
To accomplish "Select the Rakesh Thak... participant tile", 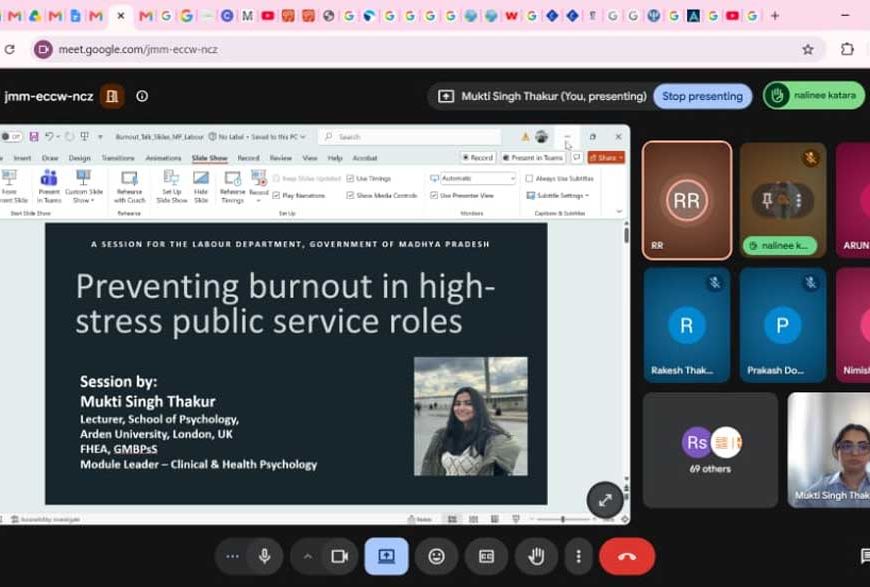I will click(x=687, y=325).
